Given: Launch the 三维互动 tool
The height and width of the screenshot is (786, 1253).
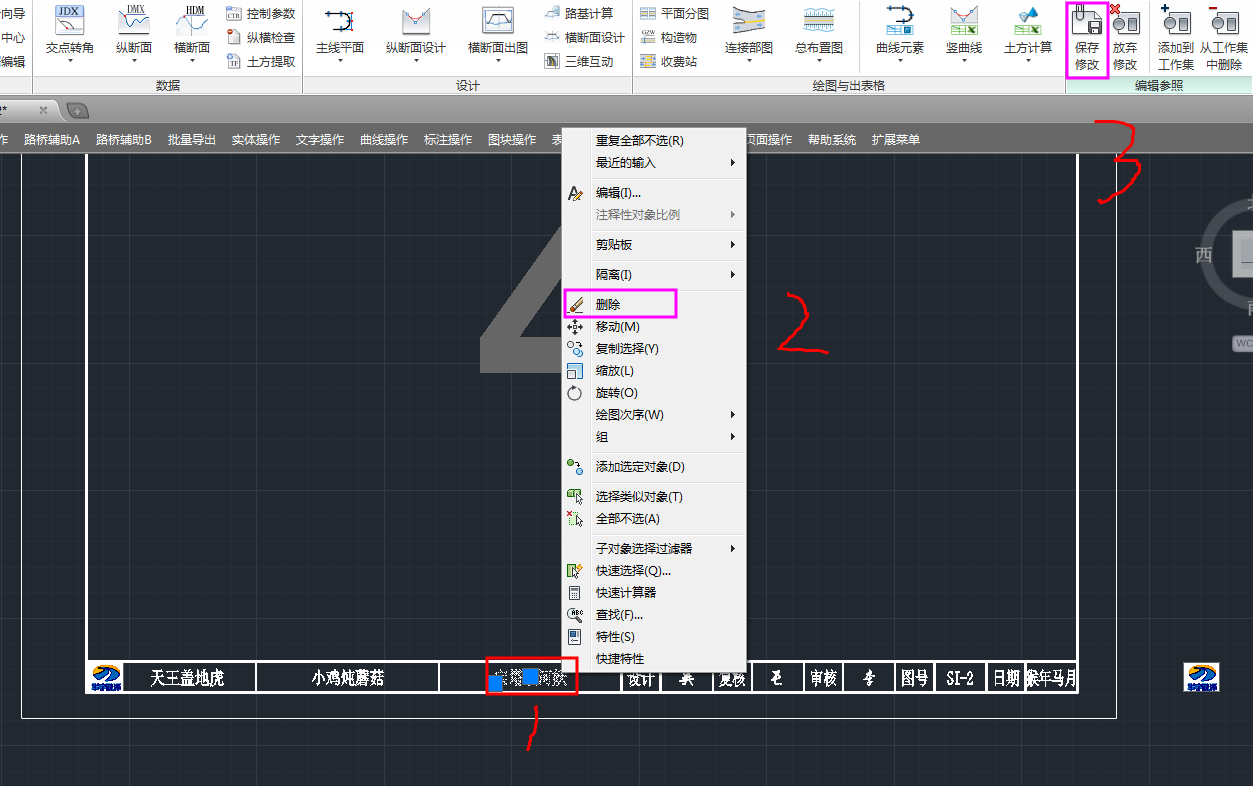Looking at the screenshot, I should tap(579, 61).
